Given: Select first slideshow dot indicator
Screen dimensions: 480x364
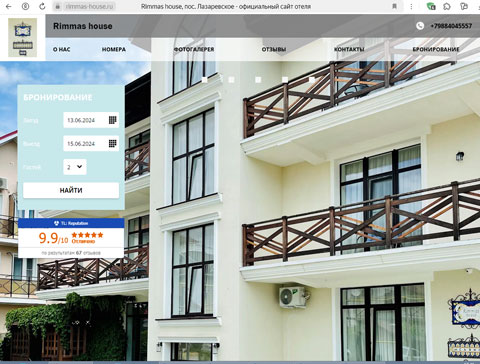Looking at the screenshot, I should (x=205, y=80).
